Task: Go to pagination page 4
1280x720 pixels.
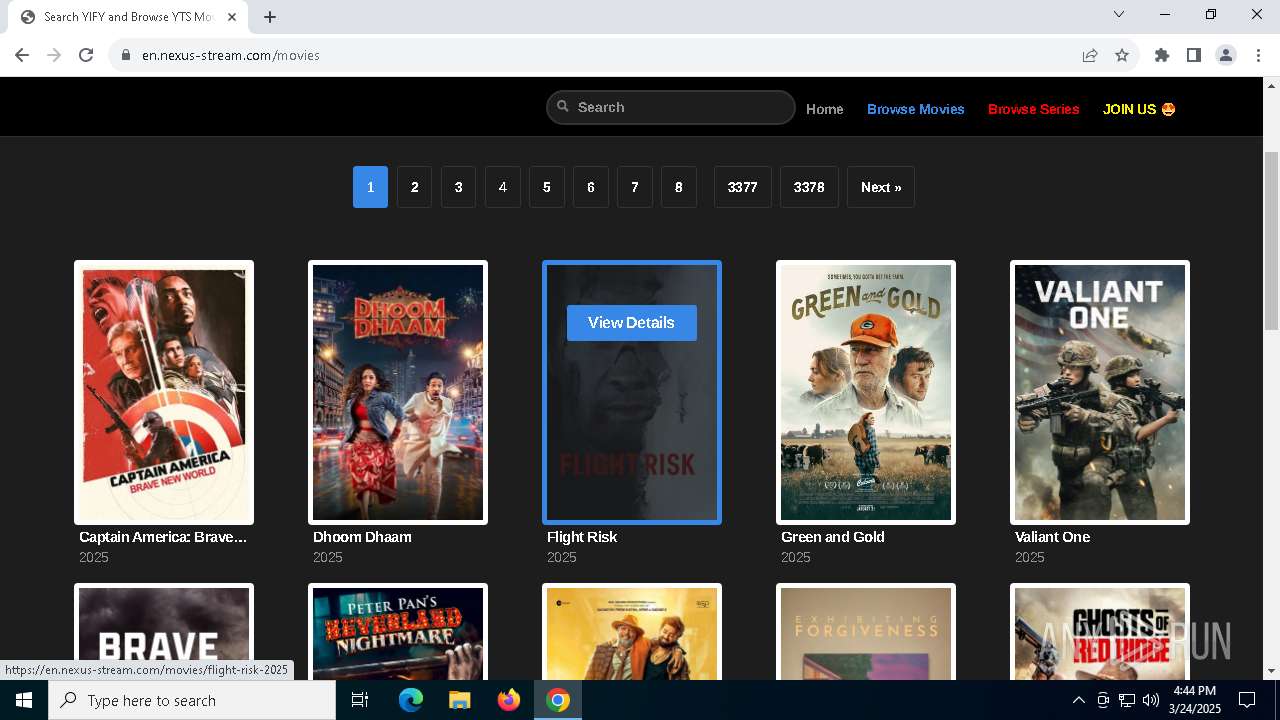Action: tap(502, 187)
